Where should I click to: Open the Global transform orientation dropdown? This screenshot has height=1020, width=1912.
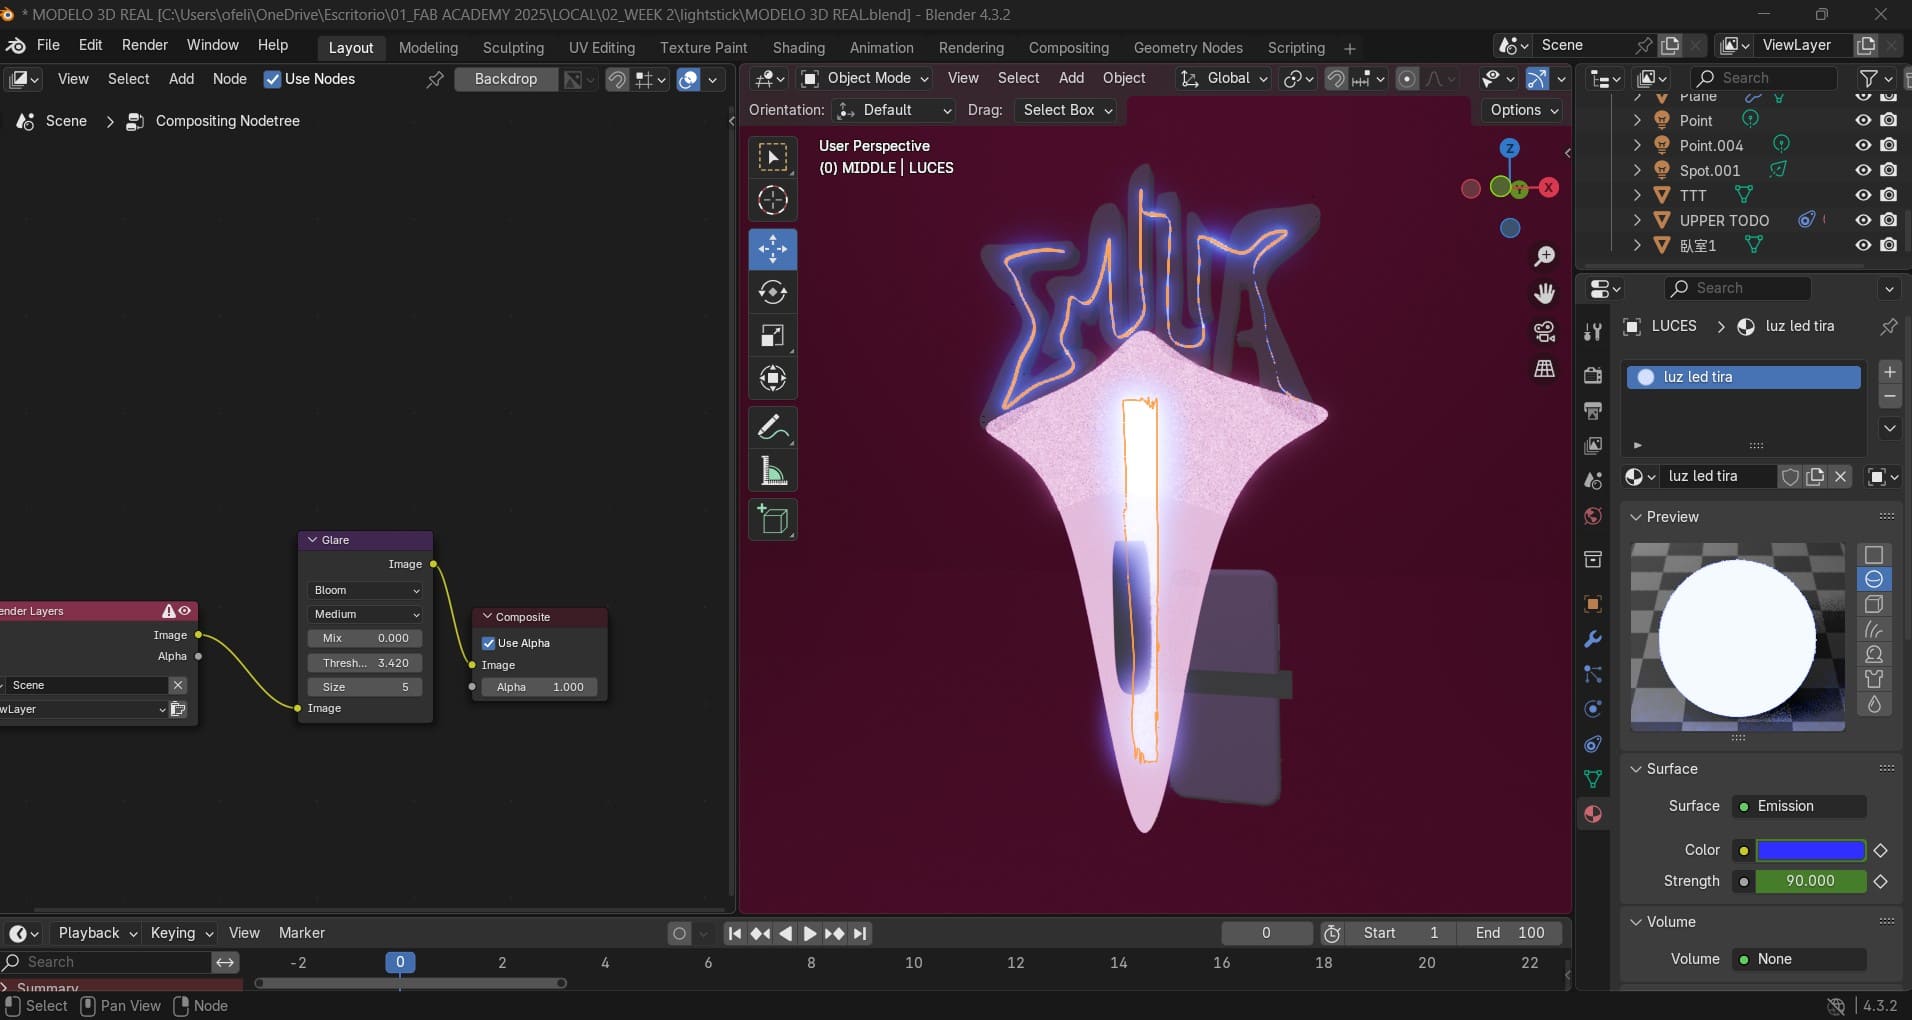tap(1225, 78)
